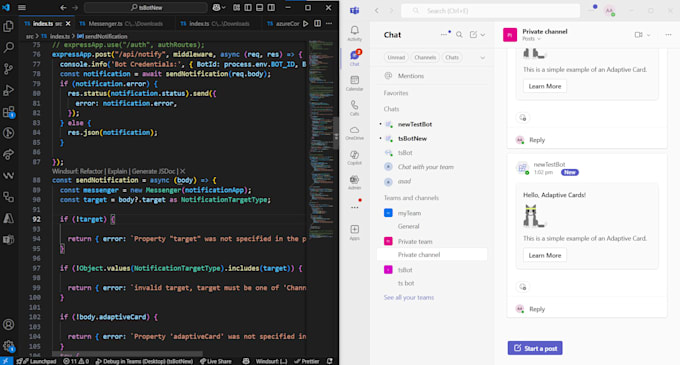
Task: Open the VS Code hamburger application menu
Action: pos(22,7)
